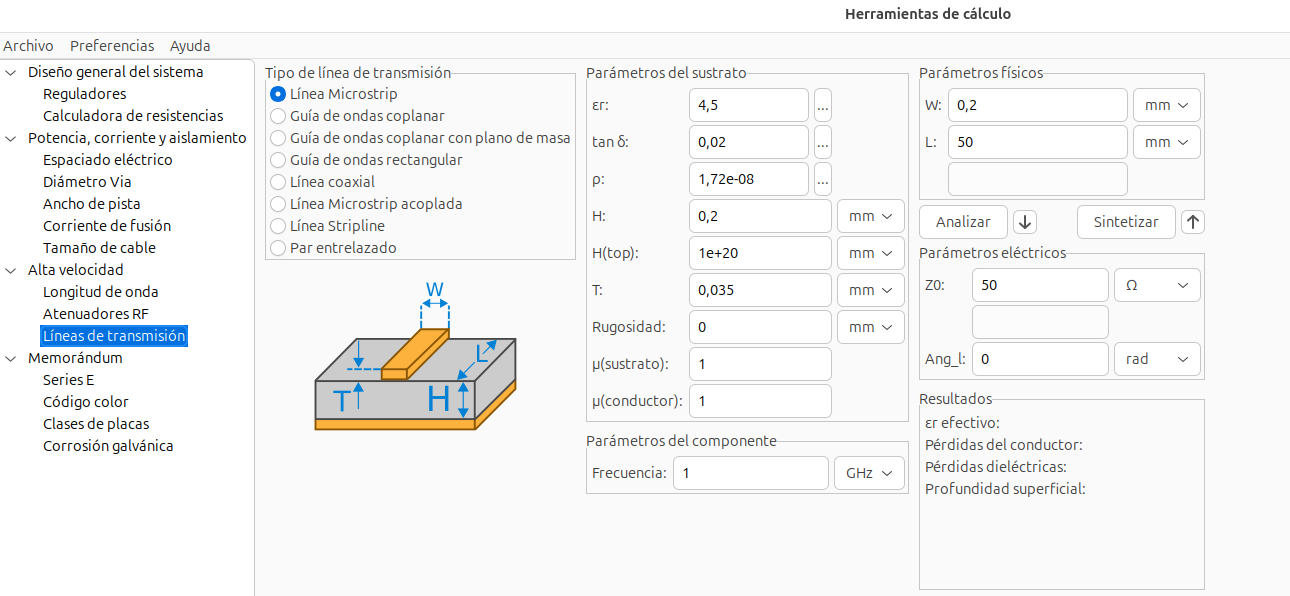Collapse the Alta velocidad tree section
Viewport: 1290px width, 596px height.
click(11, 270)
